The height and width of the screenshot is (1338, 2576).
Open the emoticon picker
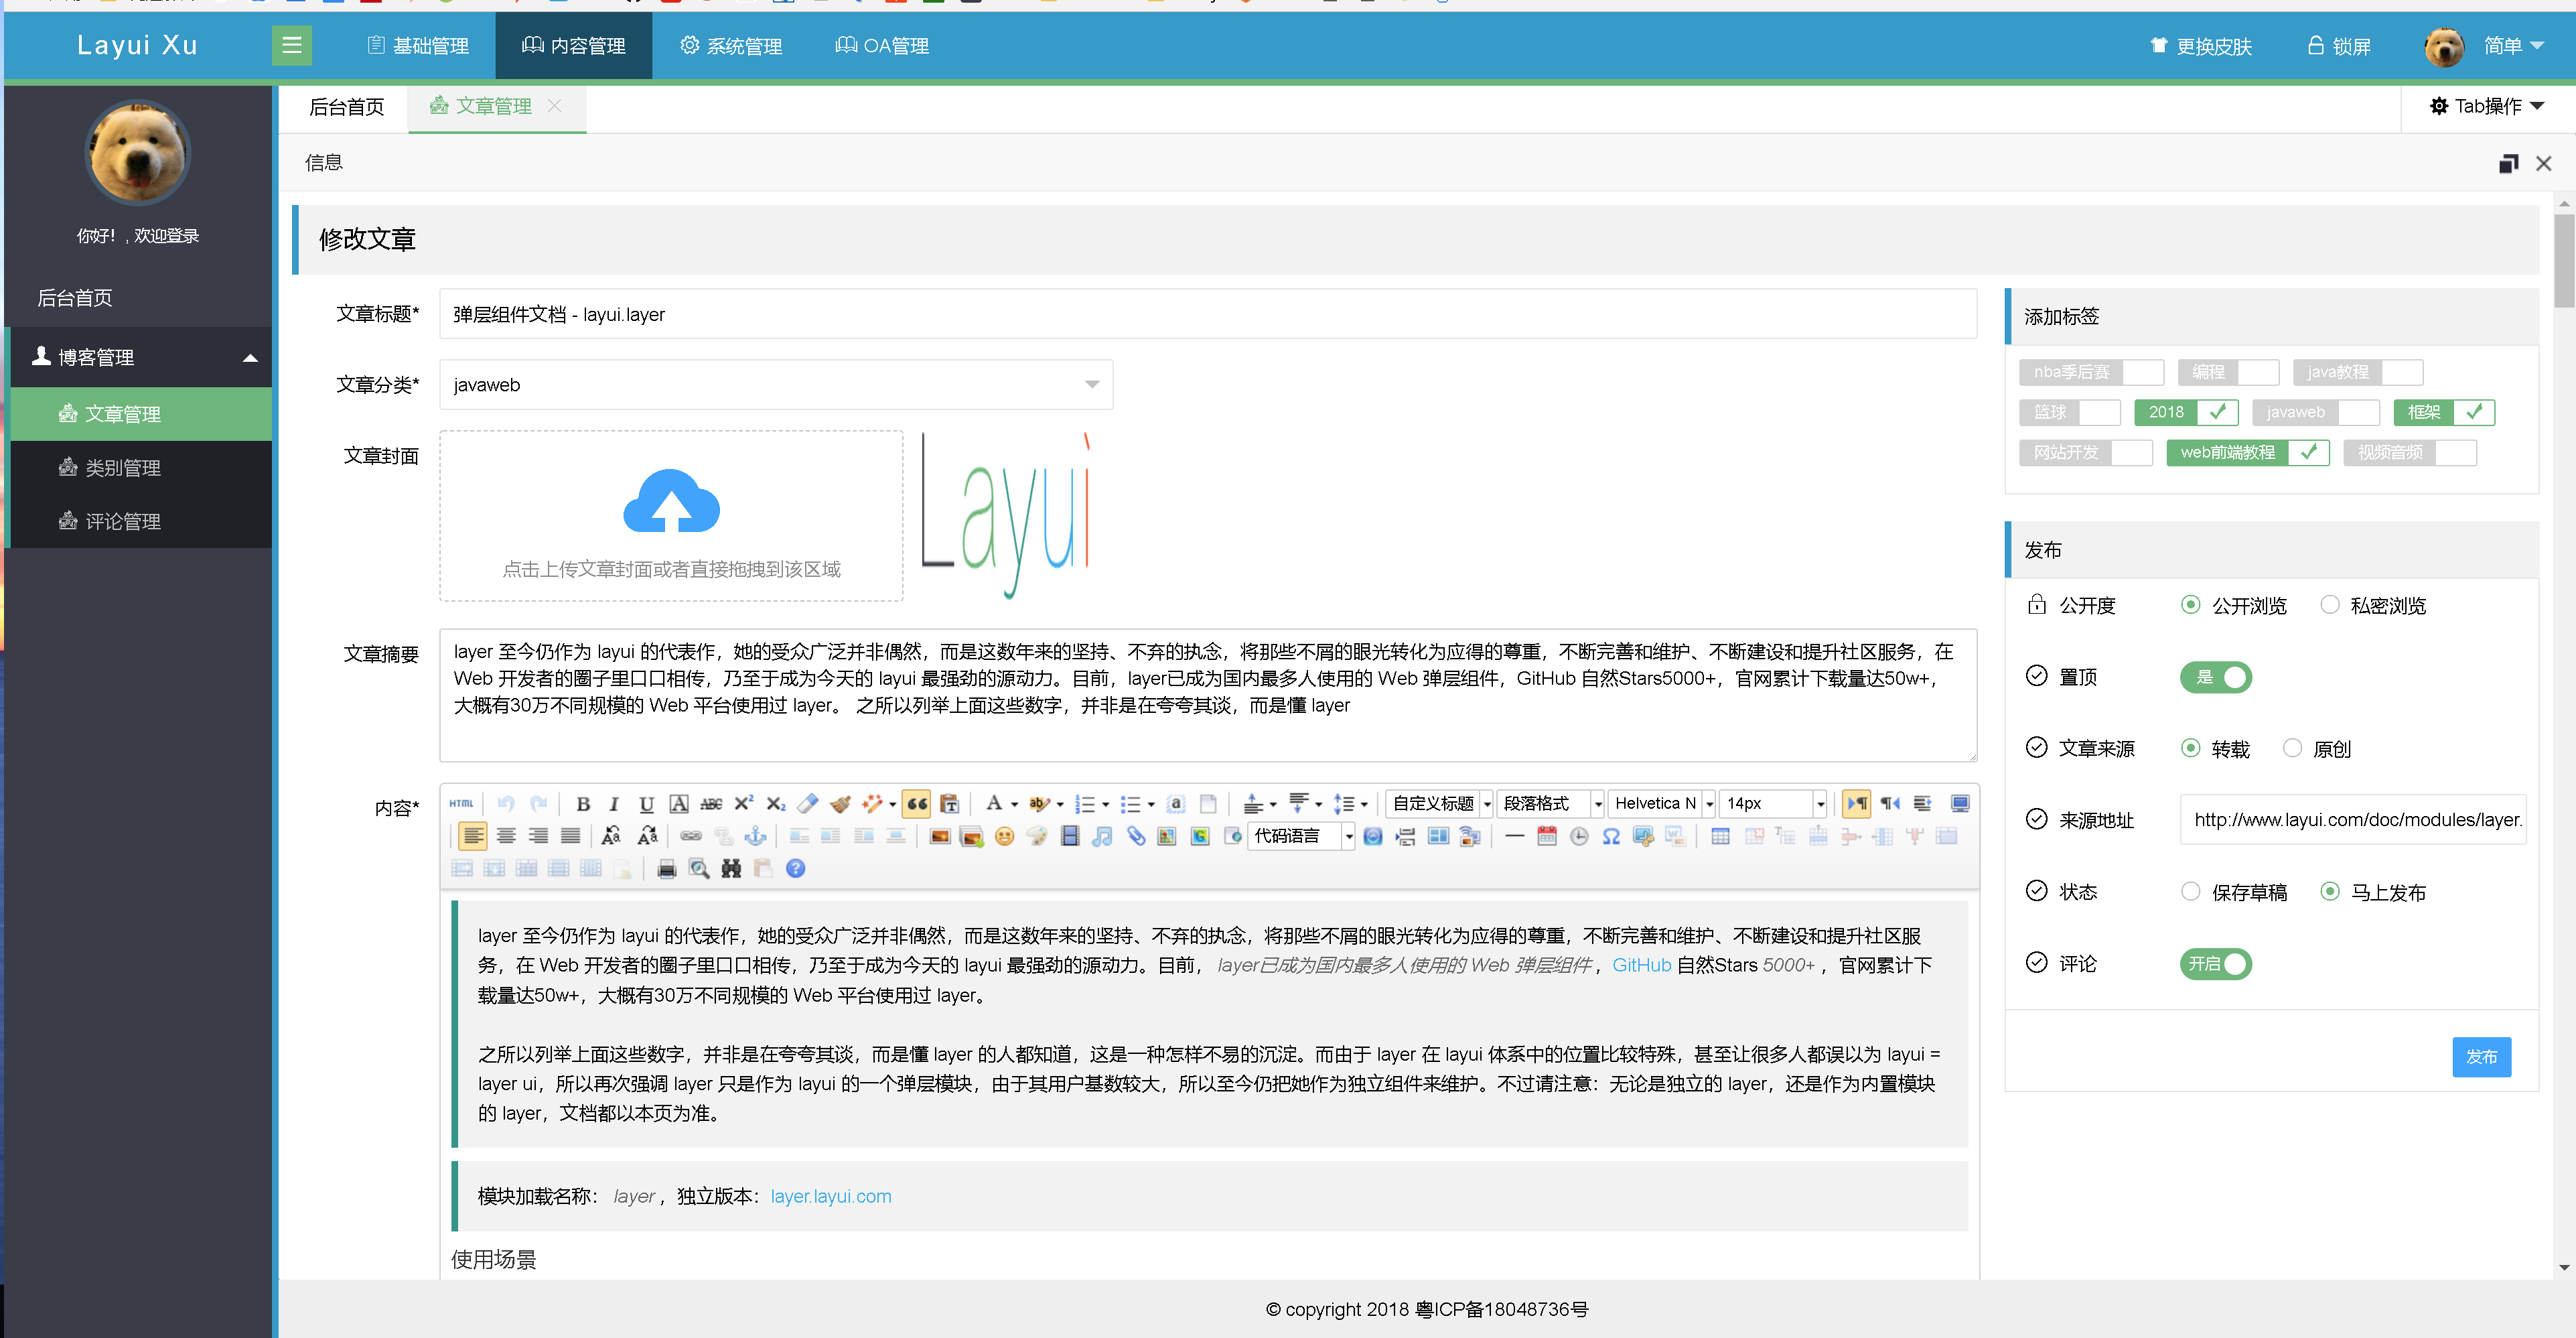click(1005, 836)
